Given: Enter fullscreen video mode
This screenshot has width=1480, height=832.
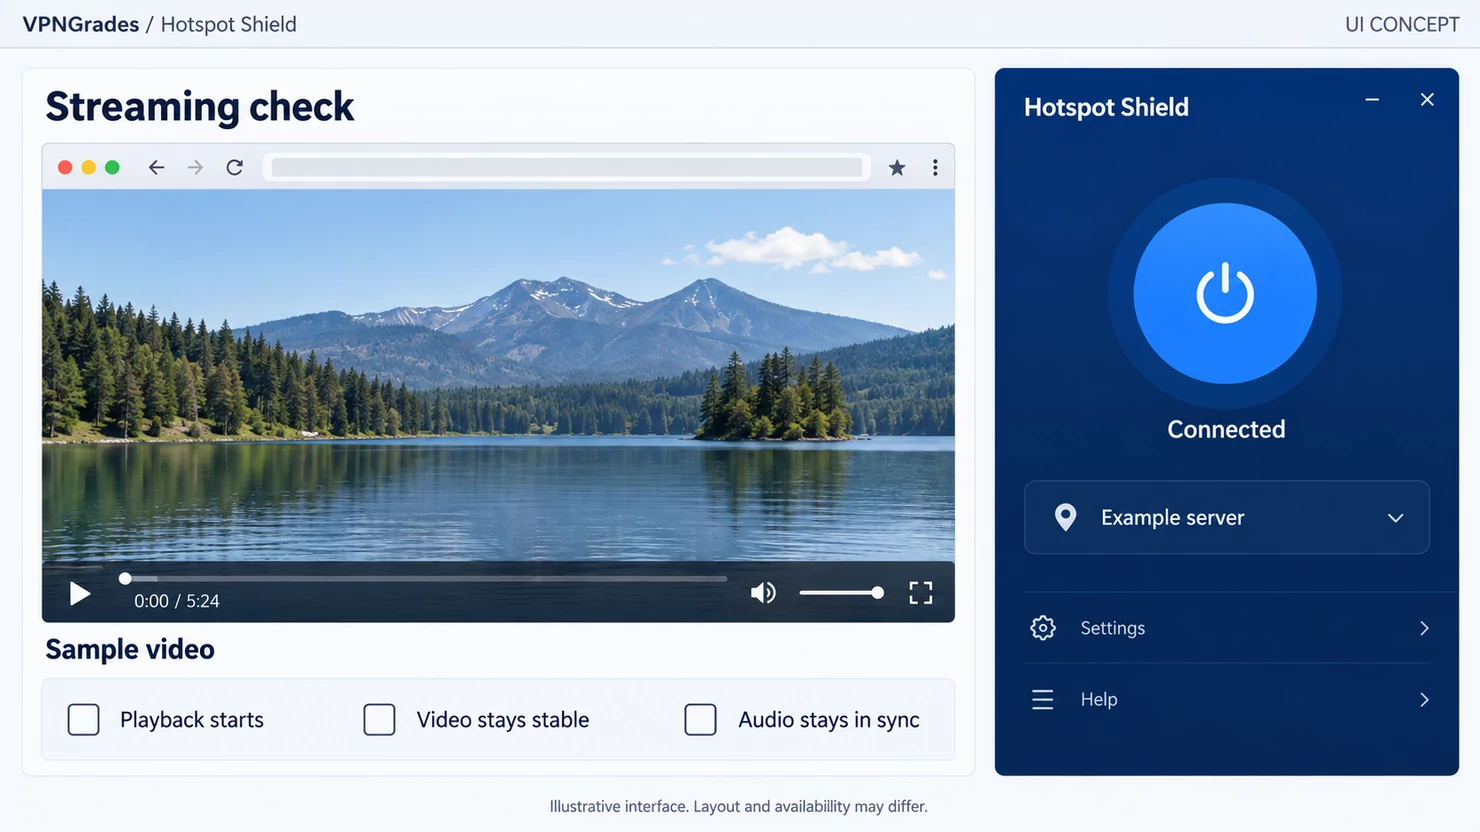Looking at the screenshot, I should coord(920,593).
